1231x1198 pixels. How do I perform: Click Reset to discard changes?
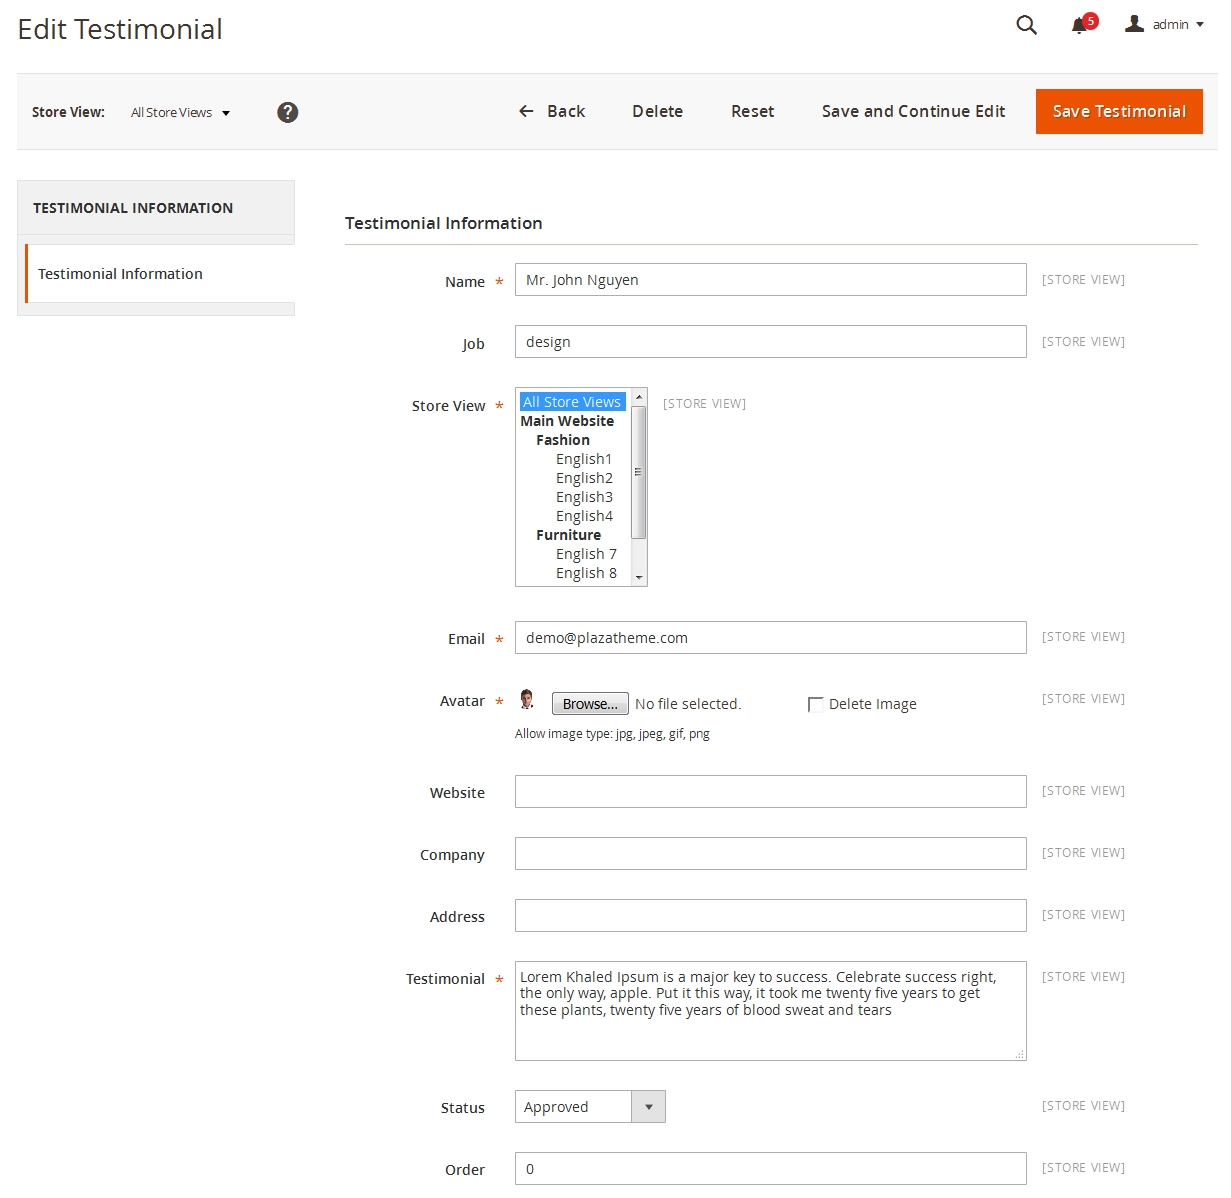752,111
